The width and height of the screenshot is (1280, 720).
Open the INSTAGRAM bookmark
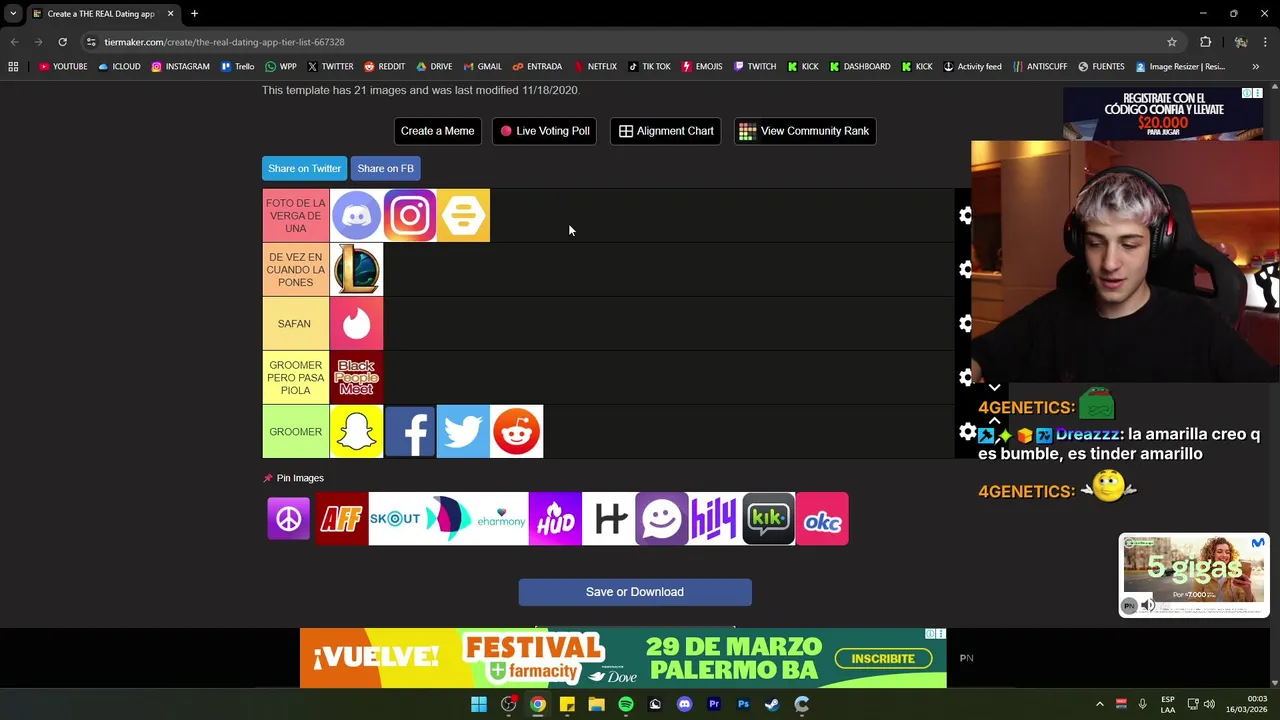[x=180, y=67]
